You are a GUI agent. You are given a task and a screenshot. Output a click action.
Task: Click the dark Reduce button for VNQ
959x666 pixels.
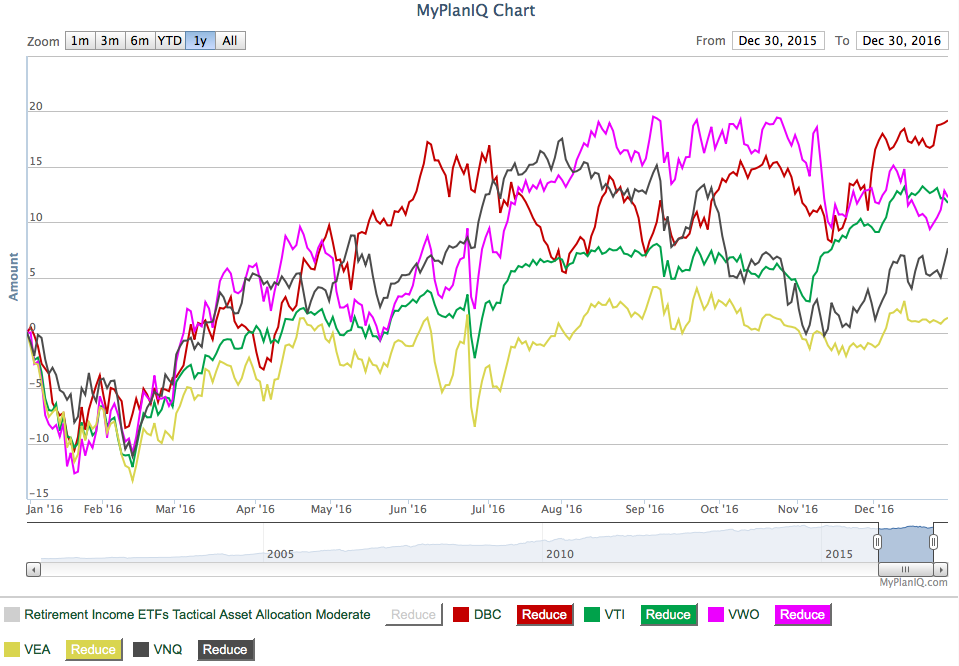tap(225, 649)
